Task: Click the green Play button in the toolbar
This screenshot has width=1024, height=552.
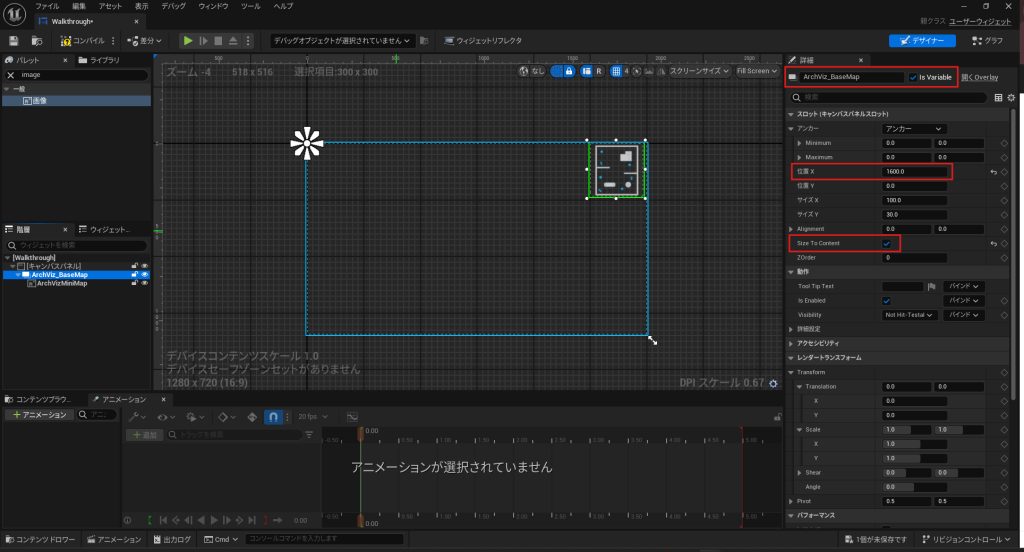Action: point(187,41)
